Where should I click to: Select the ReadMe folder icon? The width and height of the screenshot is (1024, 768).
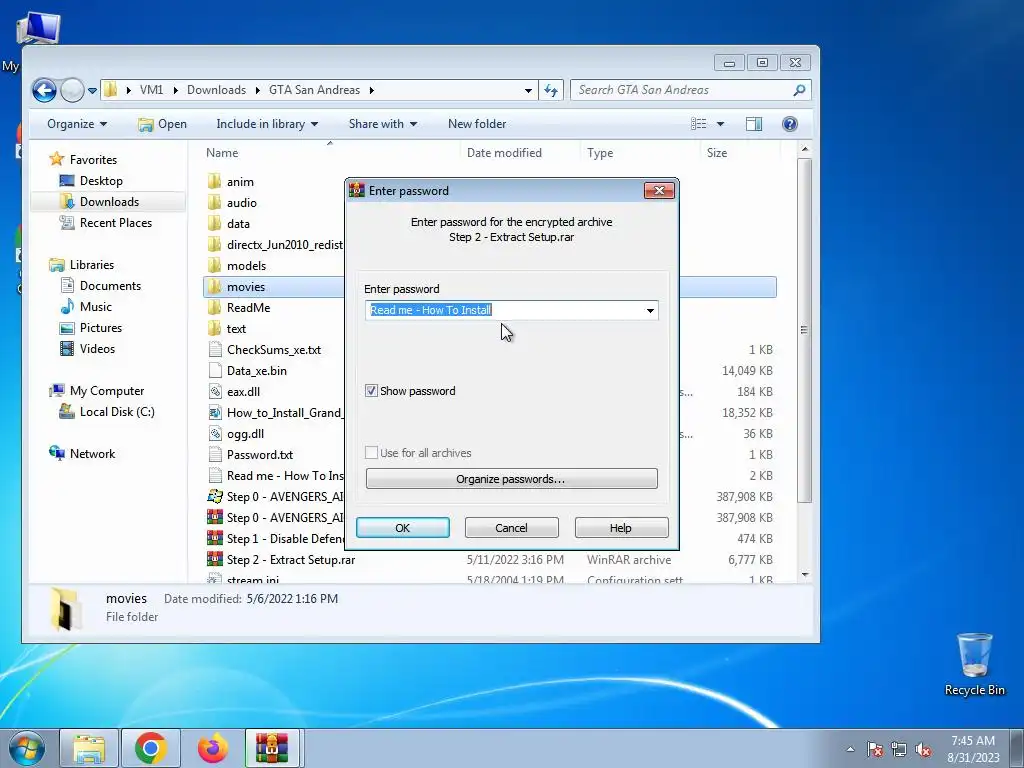point(214,308)
